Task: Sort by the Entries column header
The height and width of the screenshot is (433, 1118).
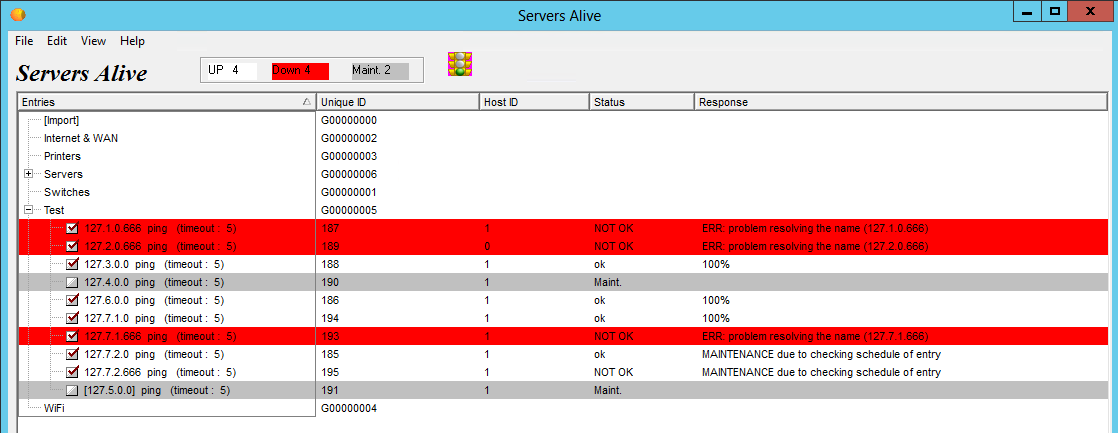Action: 167,102
